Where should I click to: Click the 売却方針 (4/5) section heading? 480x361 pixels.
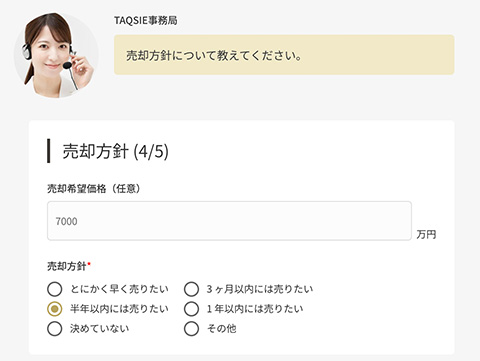click(115, 151)
